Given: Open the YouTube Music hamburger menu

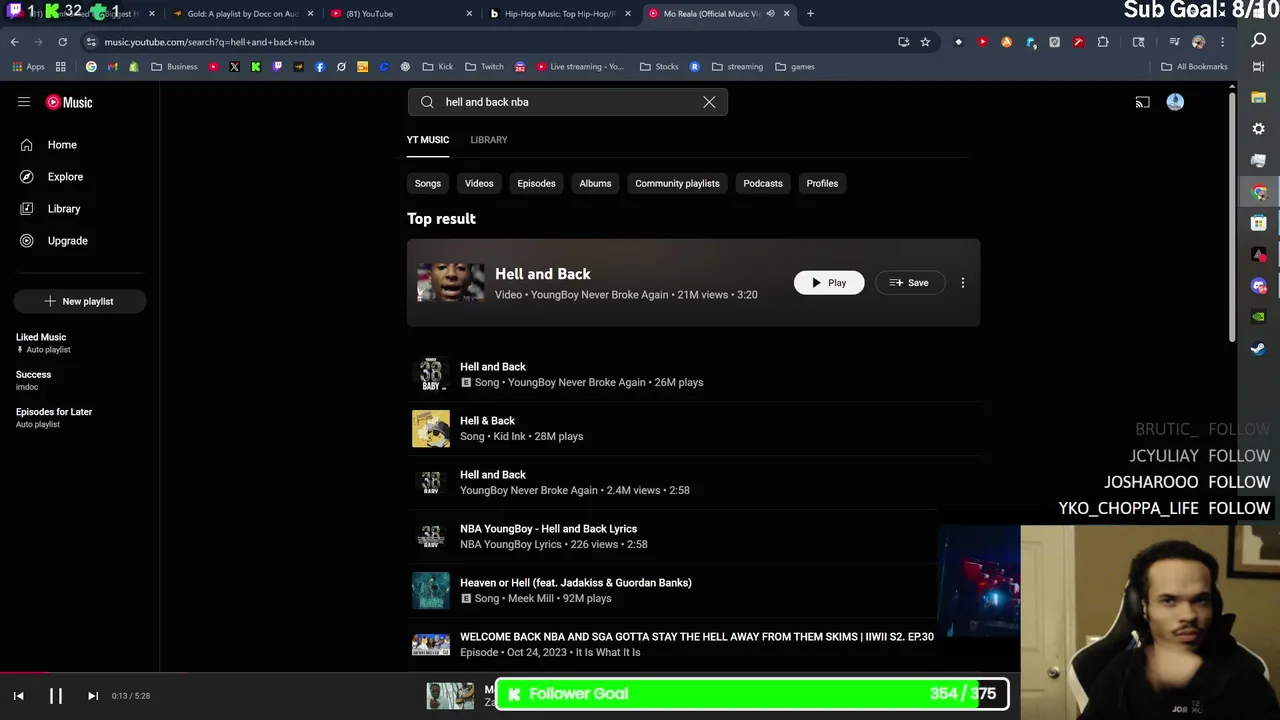Looking at the screenshot, I should pyautogui.click(x=24, y=102).
